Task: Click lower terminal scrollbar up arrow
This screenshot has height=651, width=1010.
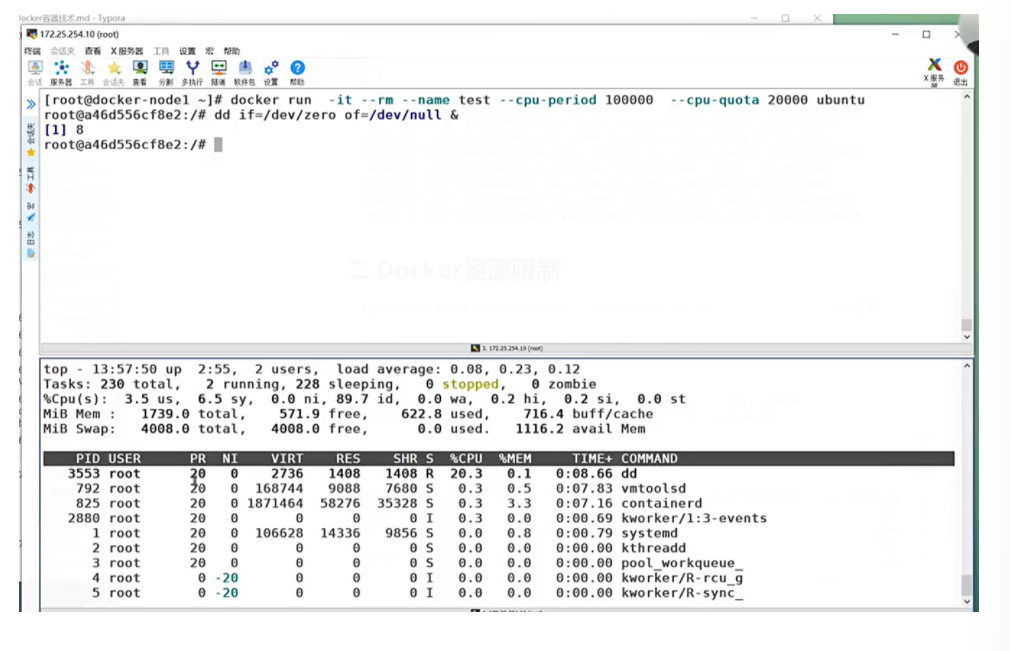Action: [967, 366]
